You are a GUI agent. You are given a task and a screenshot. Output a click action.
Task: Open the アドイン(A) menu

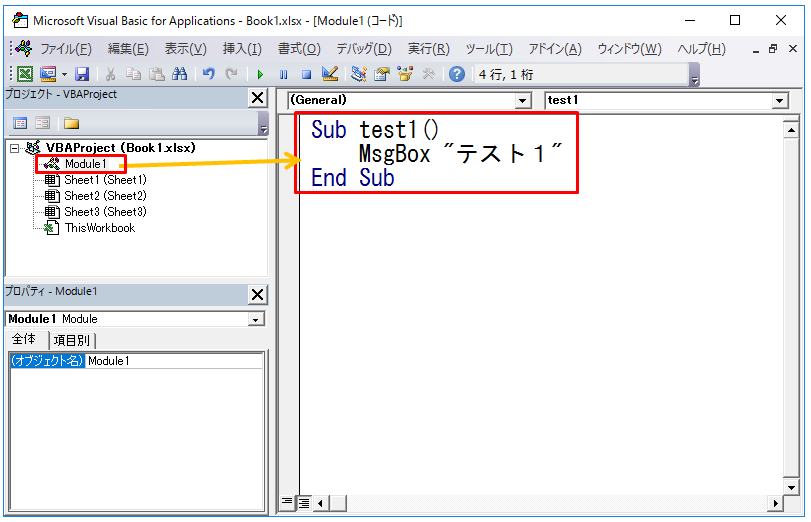tap(555, 49)
